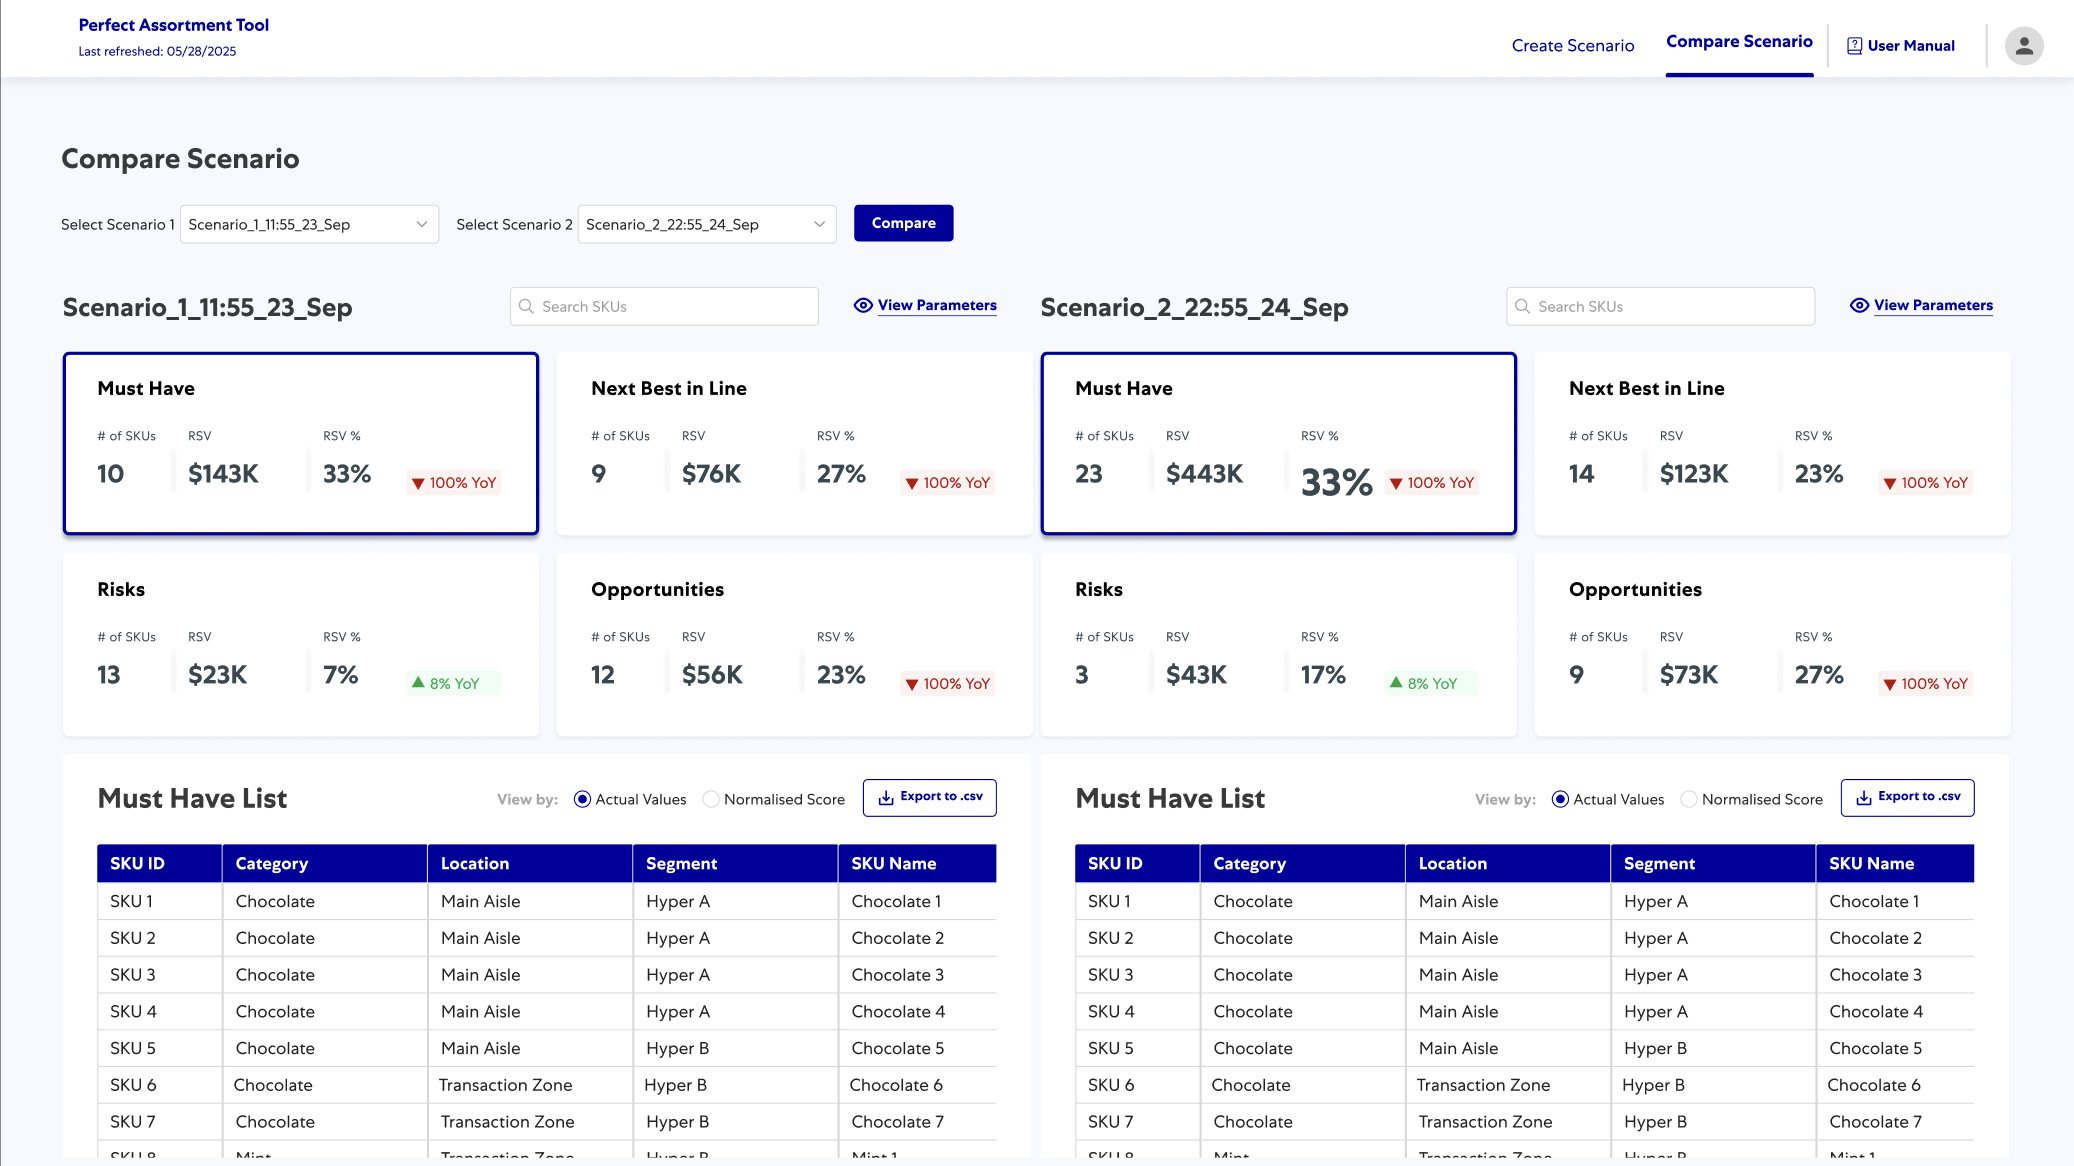Select the Scenario 2 Must Have card
Image resolution: width=2074 pixels, height=1166 pixels.
tap(1278, 444)
